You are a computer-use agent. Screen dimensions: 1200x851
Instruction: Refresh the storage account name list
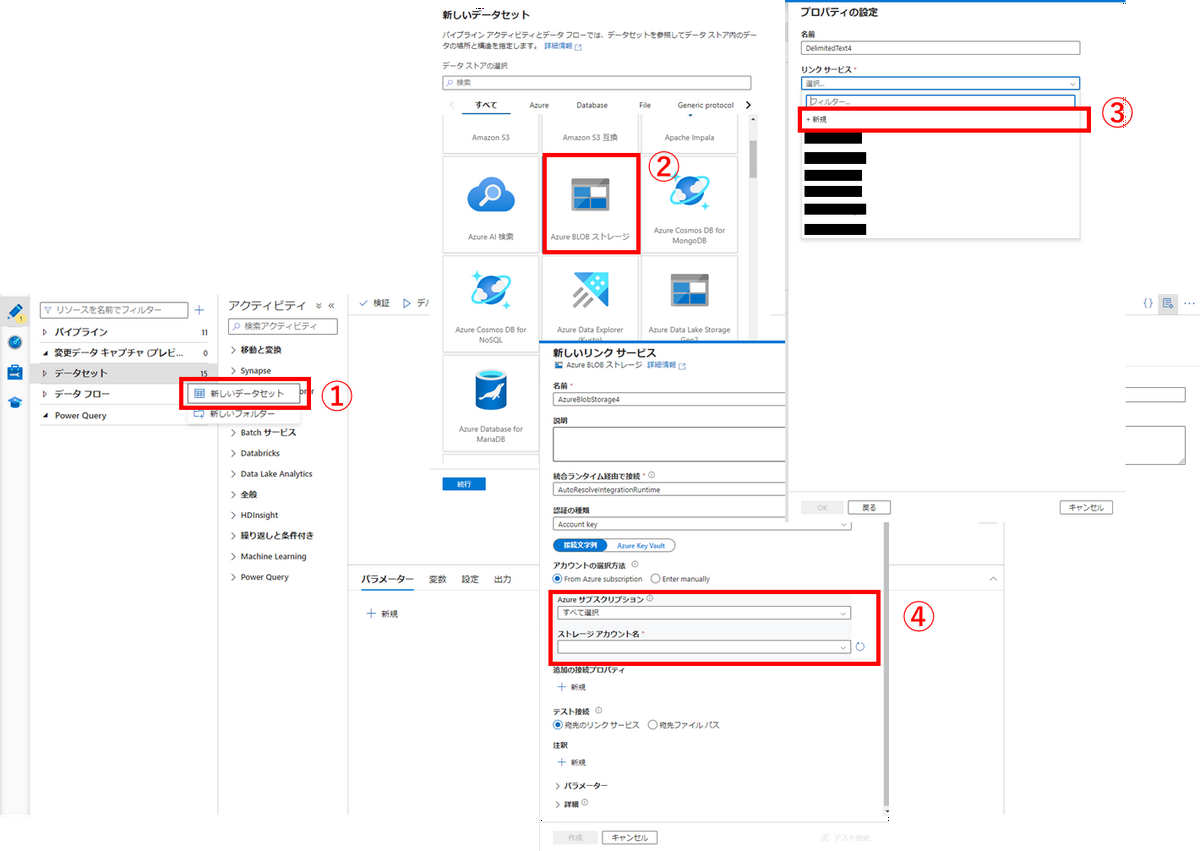tap(860, 647)
